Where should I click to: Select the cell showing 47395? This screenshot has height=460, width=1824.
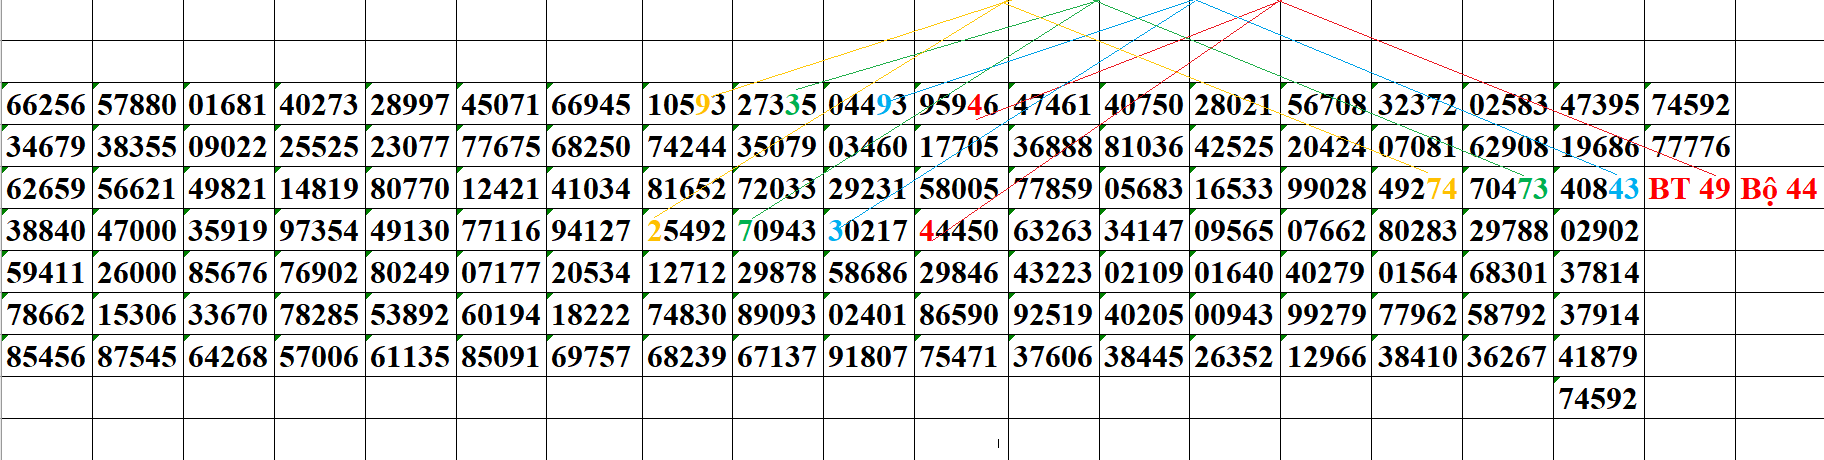(x=1599, y=105)
